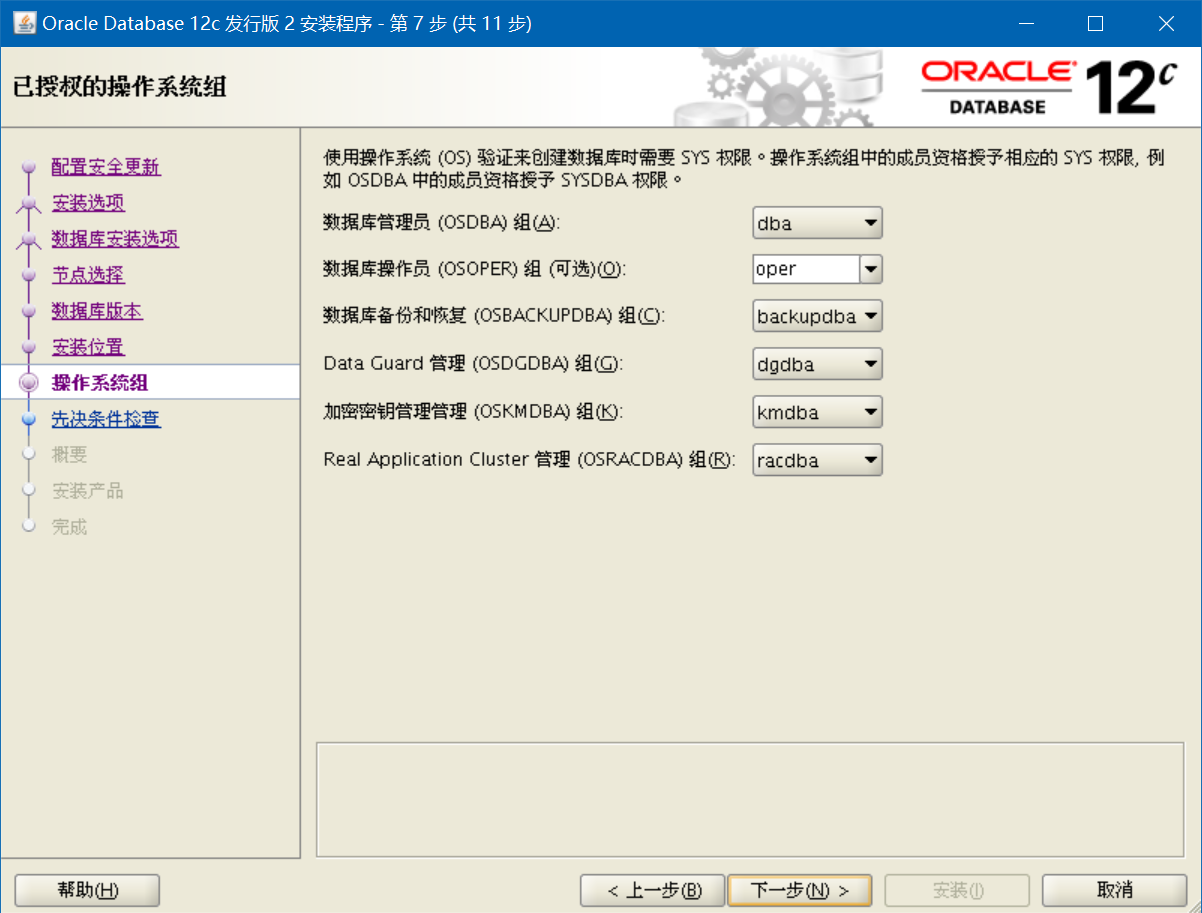Click the step bullet icon beside 先决条件检查
This screenshot has width=1202, height=913.
pos(29,420)
